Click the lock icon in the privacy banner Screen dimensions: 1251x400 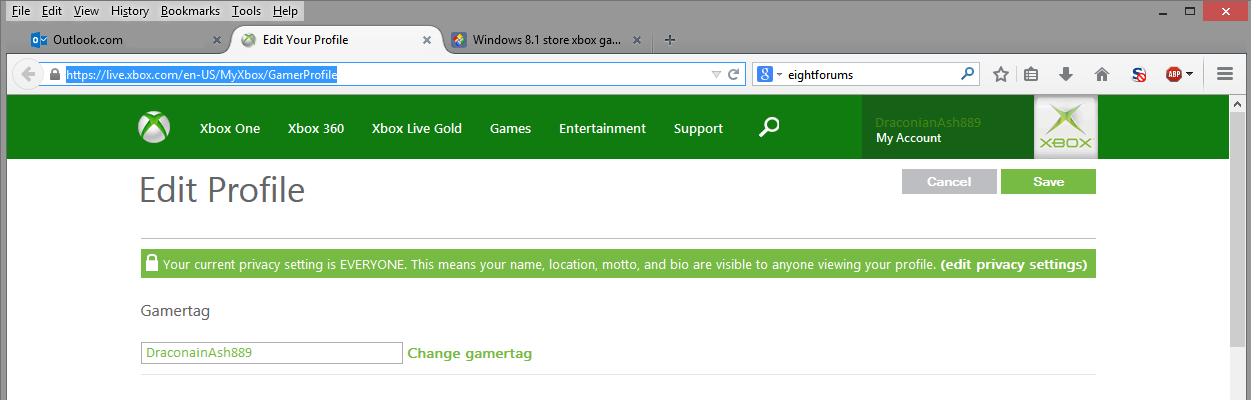(x=152, y=264)
